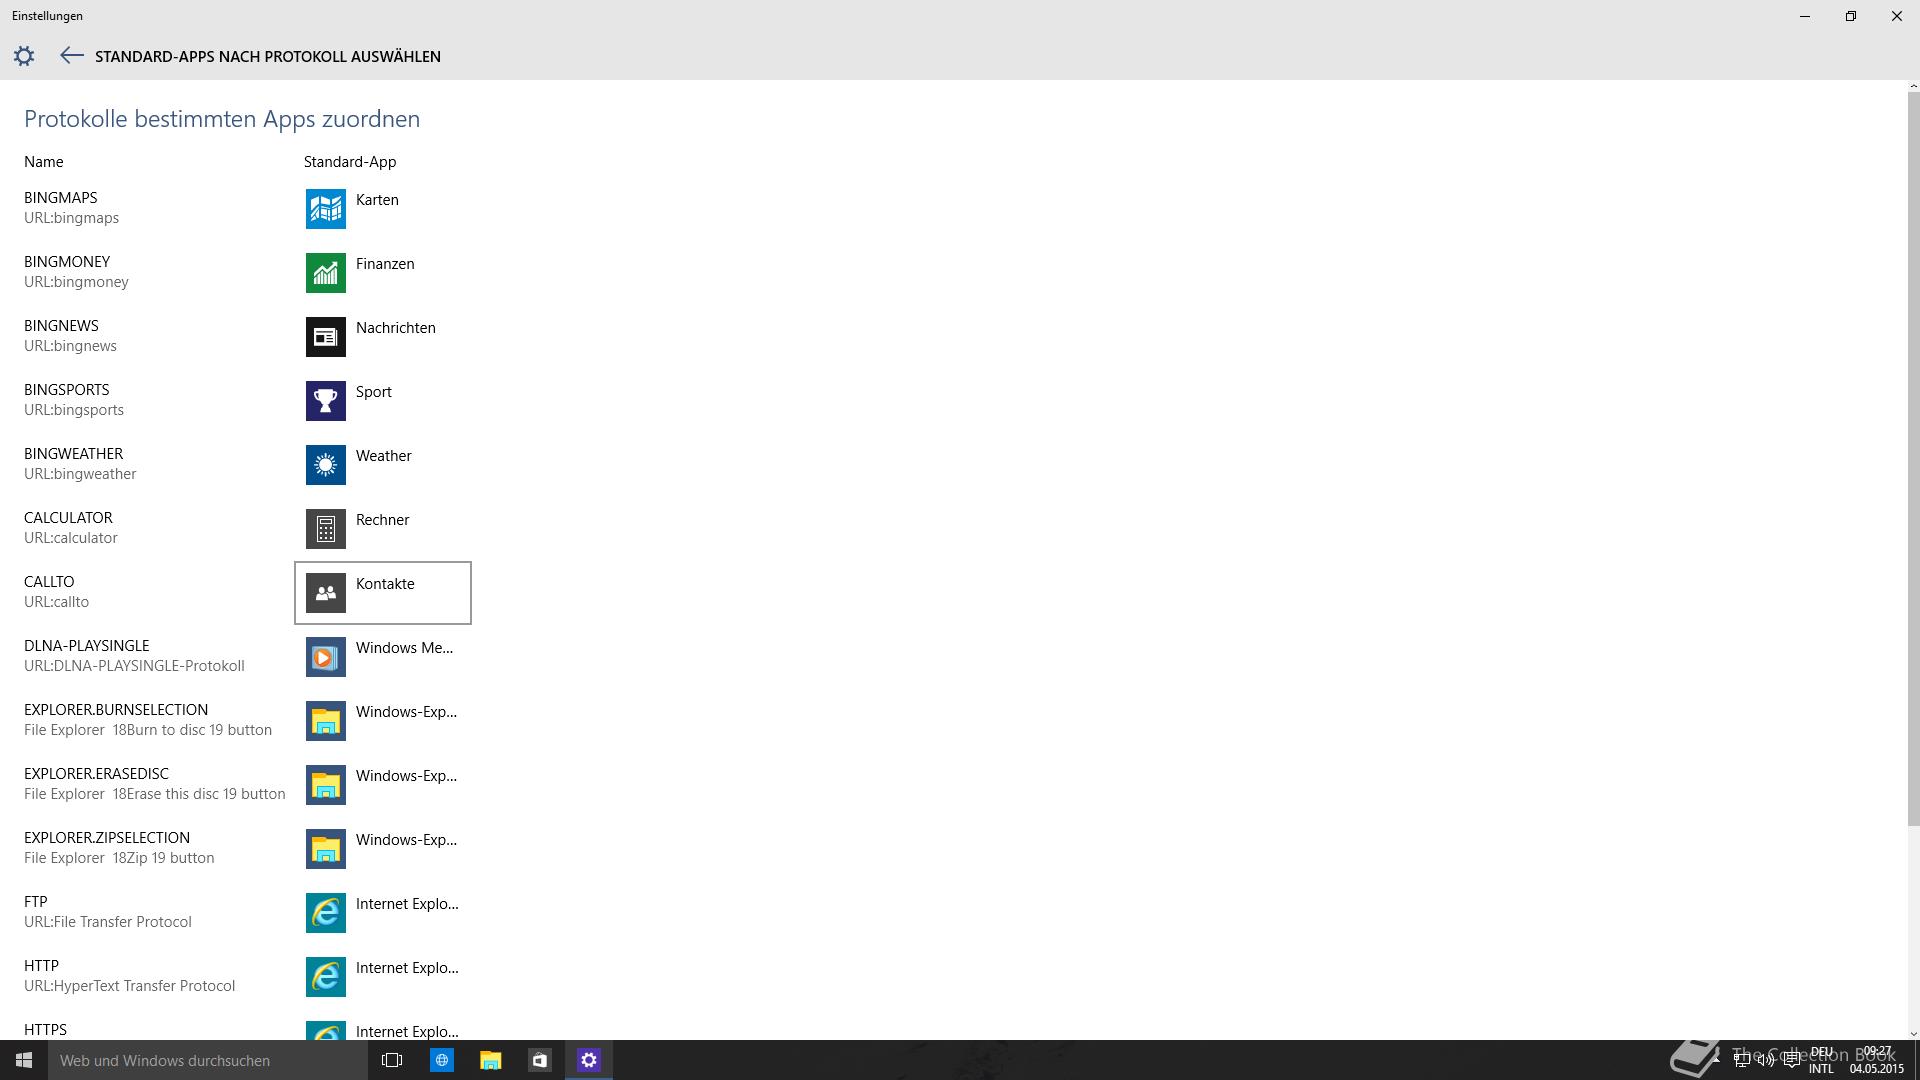
Task: Select the BINGNEWS protocol name
Action: click(x=61, y=326)
